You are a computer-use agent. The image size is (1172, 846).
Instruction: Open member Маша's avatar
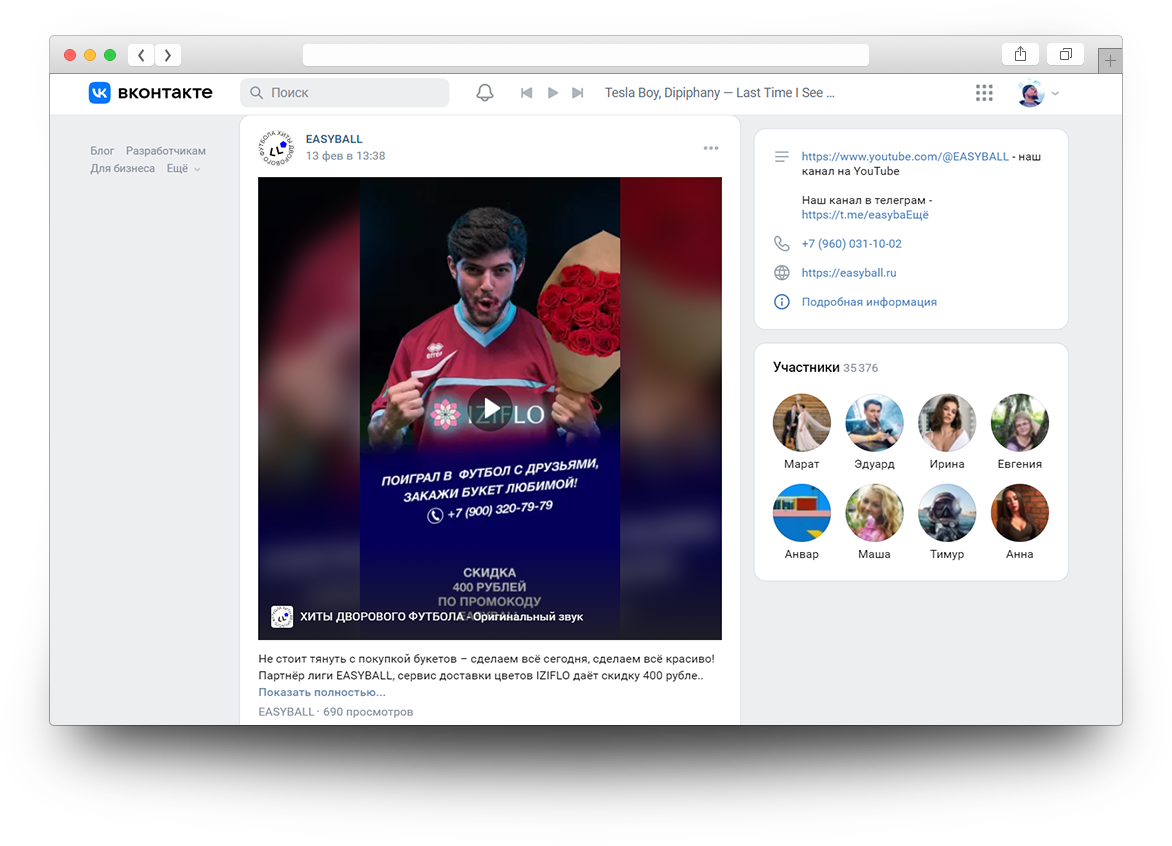pyautogui.click(x=875, y=513)
